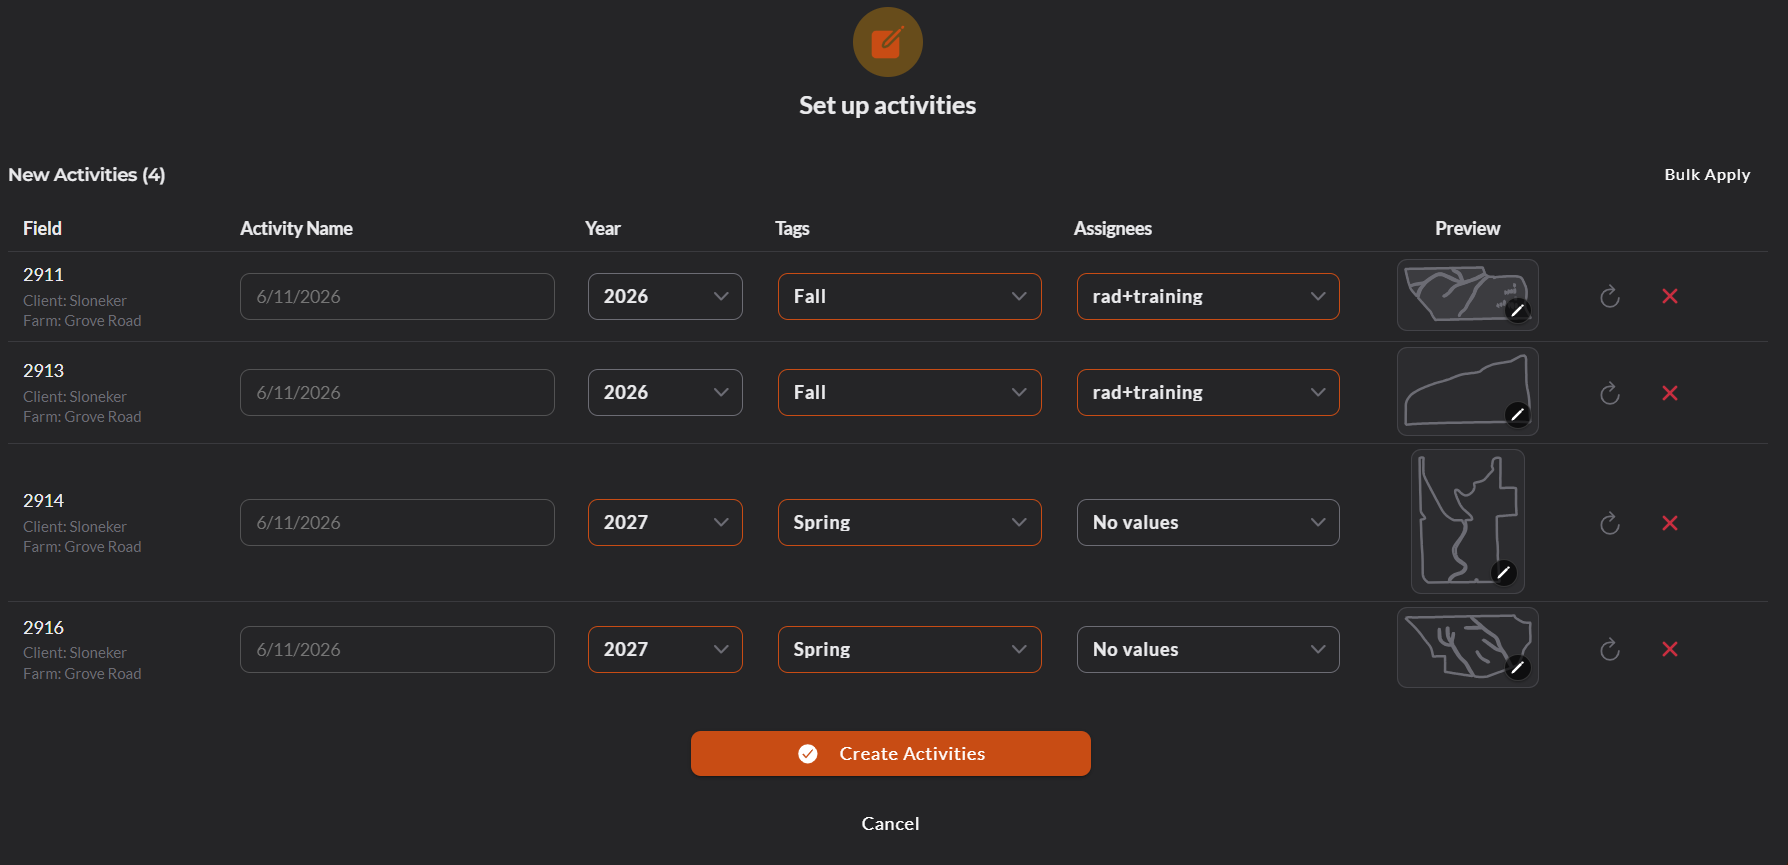Open Bulk Apply options
This screenshot has width=1788, height=865.
(x=1707, y=174)
